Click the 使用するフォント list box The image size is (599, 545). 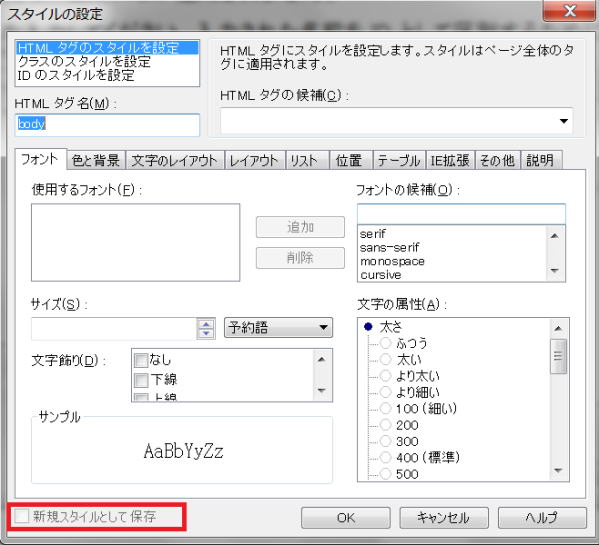pos(136,243)
